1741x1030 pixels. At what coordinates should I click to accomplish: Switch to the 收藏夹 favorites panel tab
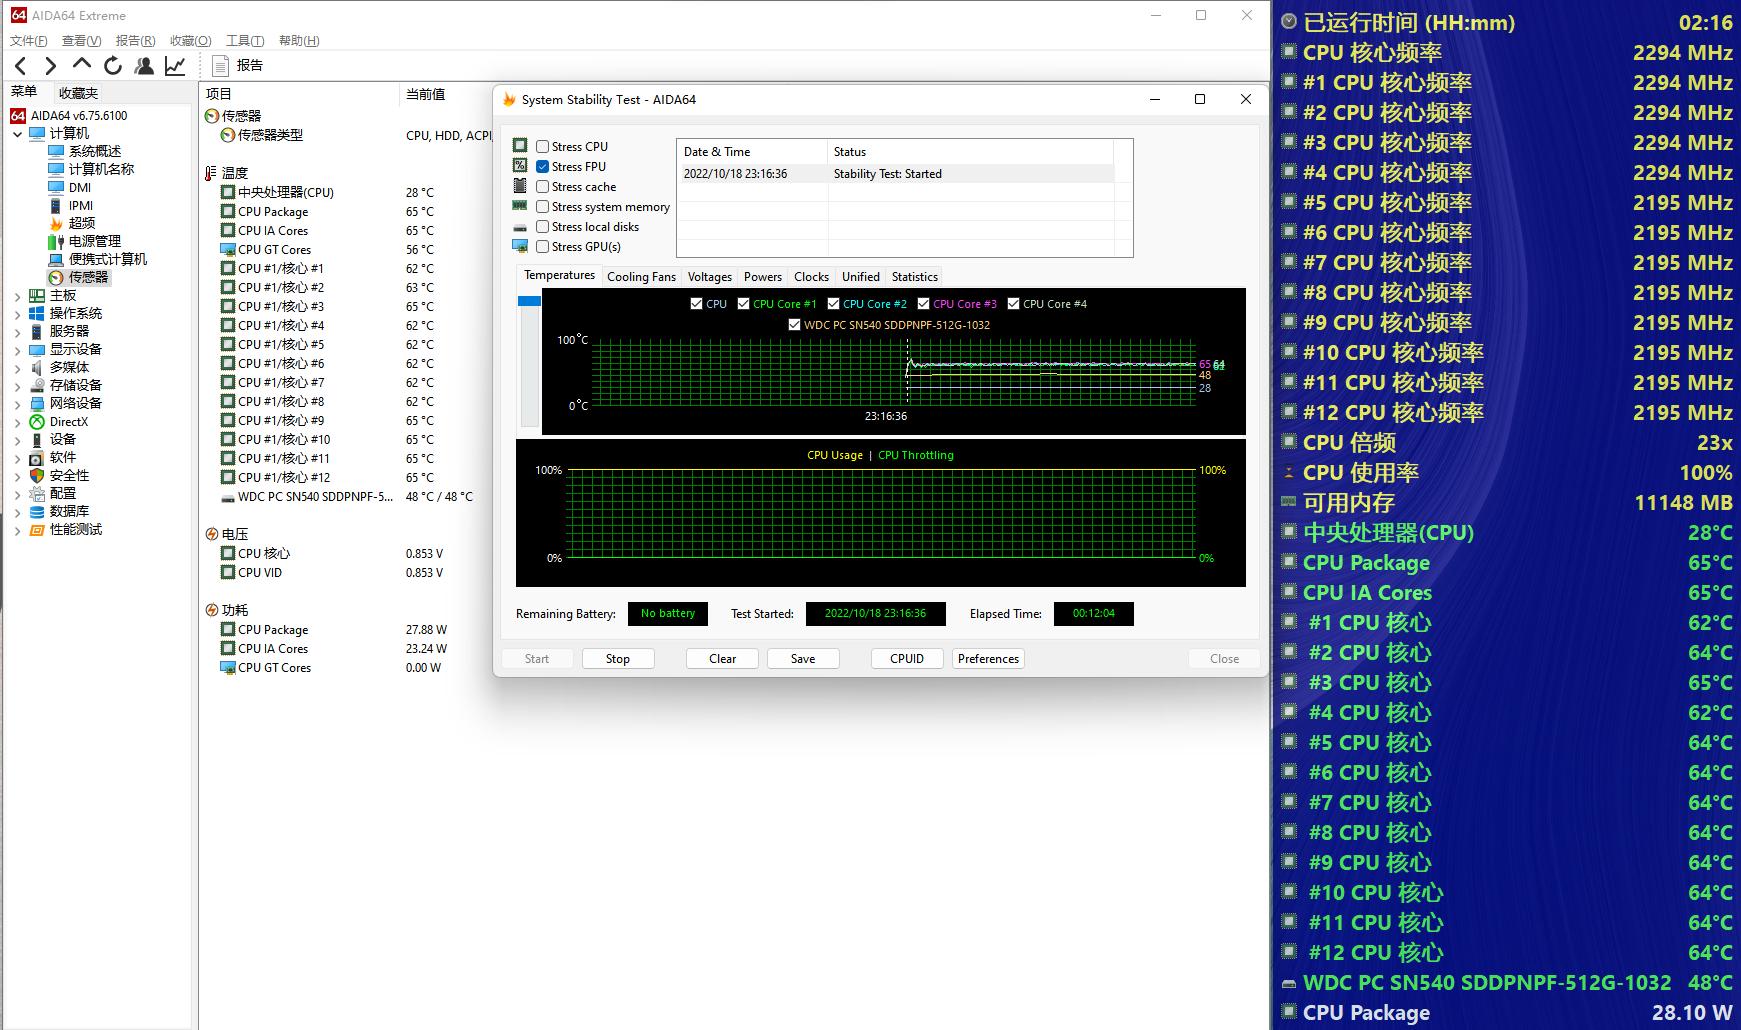(x=78, y=93)
